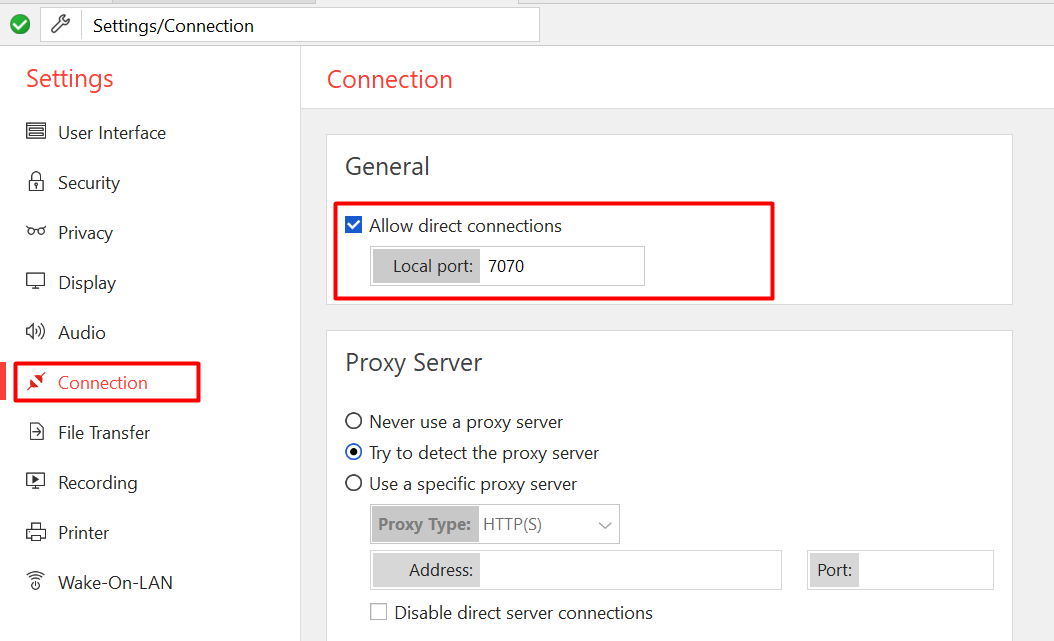
Task: Click the Recording play icon
Action: 36,481
